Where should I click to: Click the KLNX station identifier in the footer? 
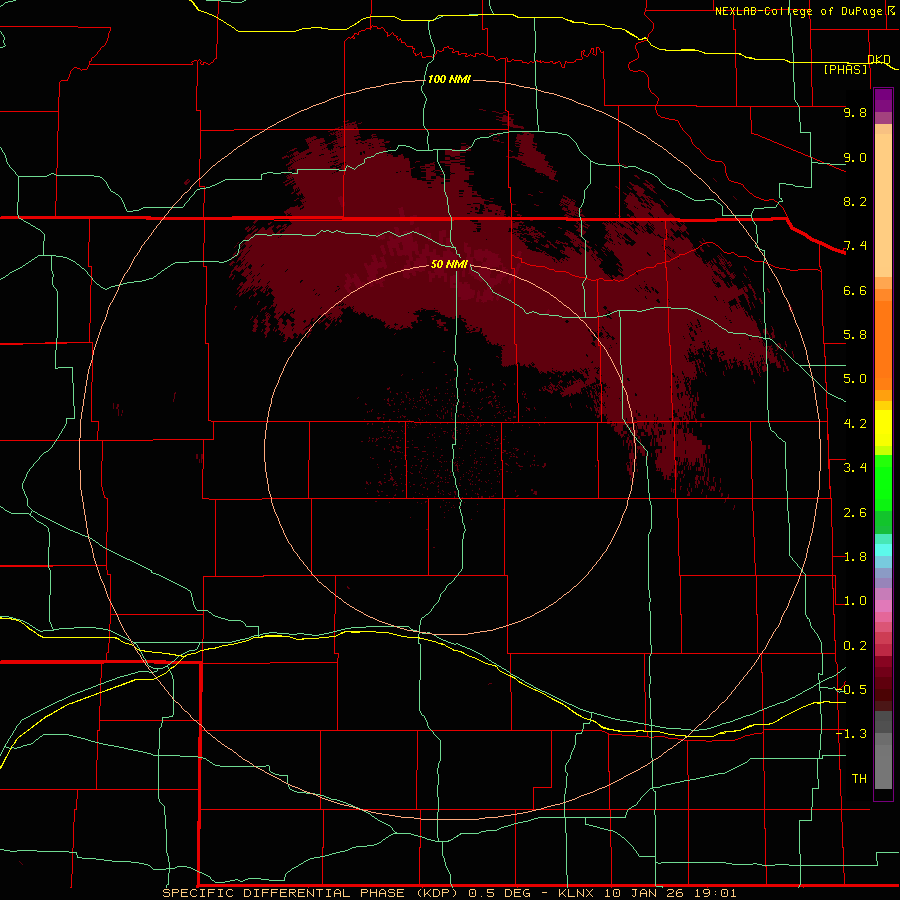point(576,893)
